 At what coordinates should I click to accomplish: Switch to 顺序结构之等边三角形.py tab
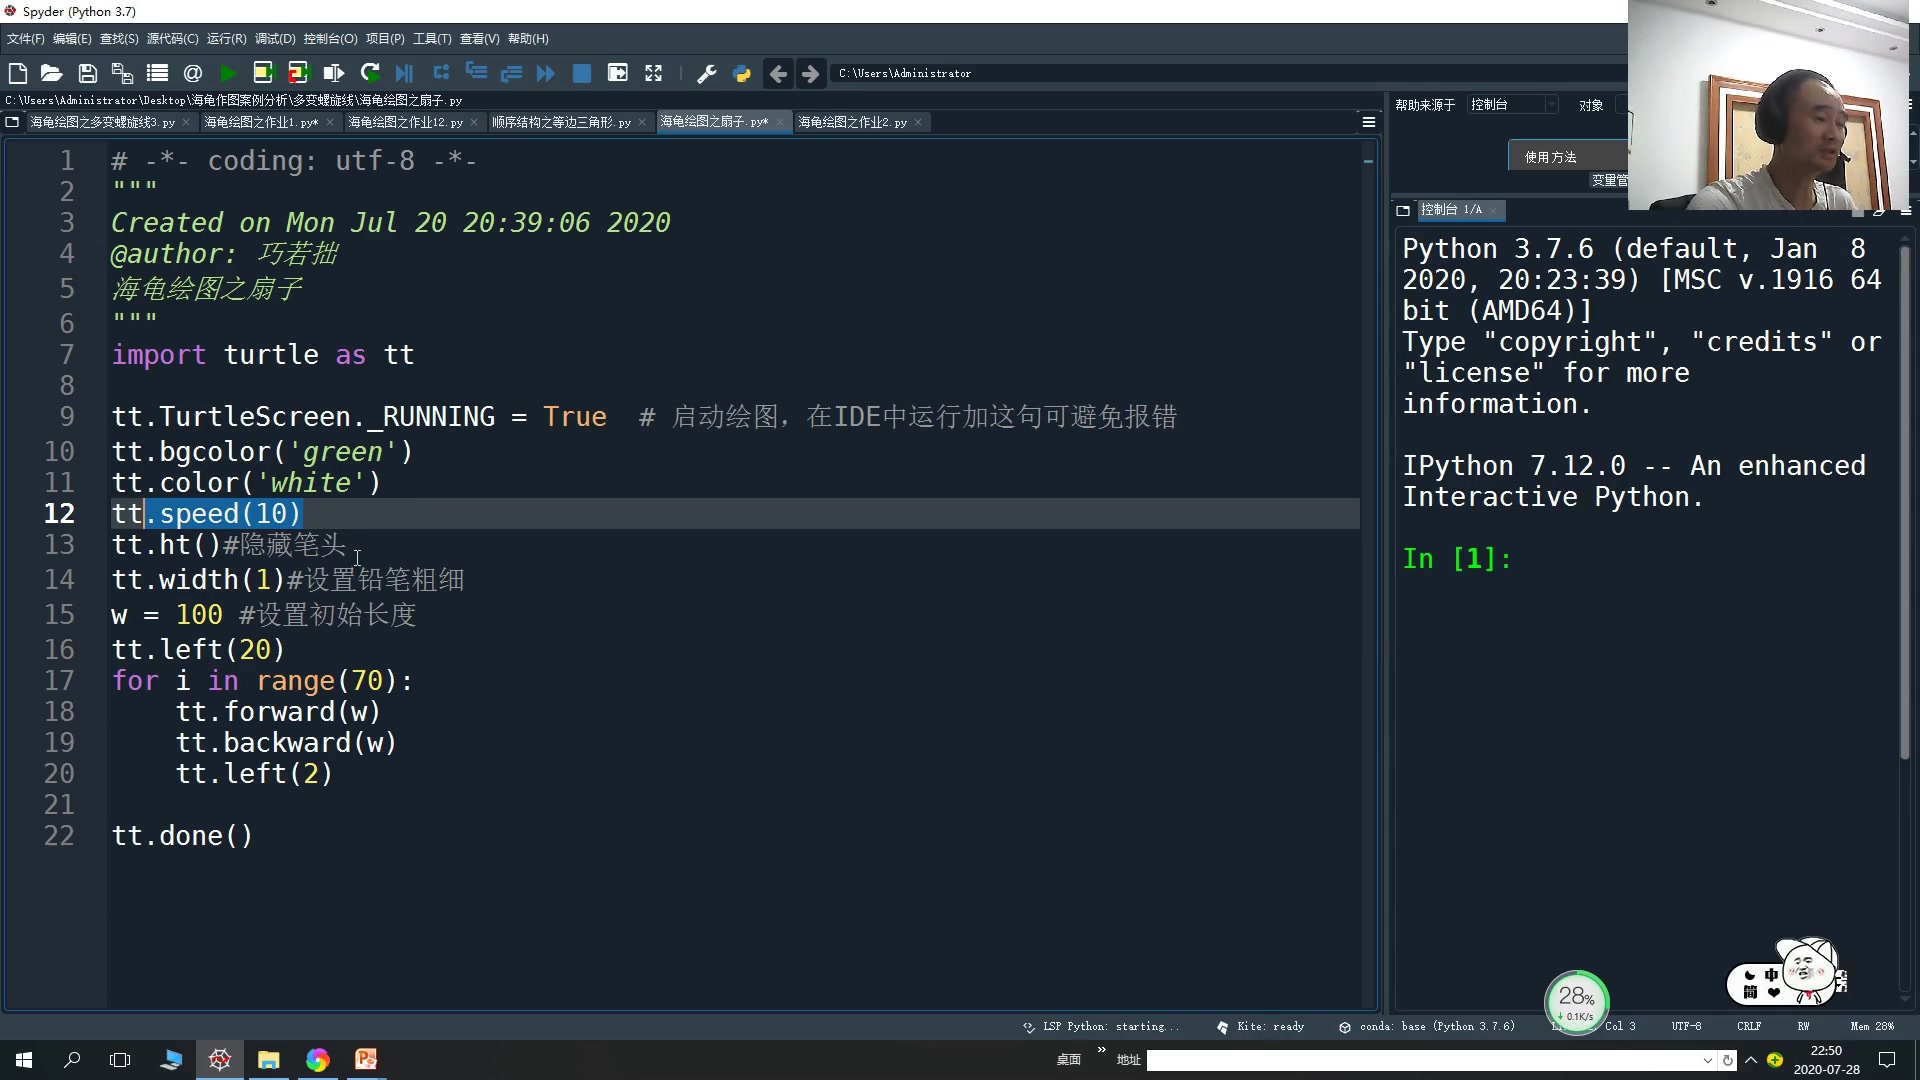[x=560, y=122]
